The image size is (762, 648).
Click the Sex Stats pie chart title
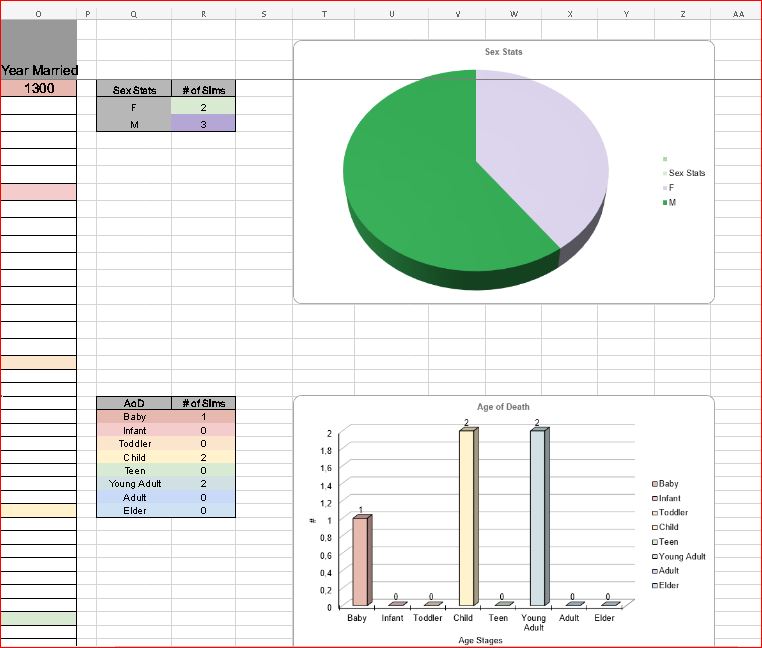click(503, 52)
